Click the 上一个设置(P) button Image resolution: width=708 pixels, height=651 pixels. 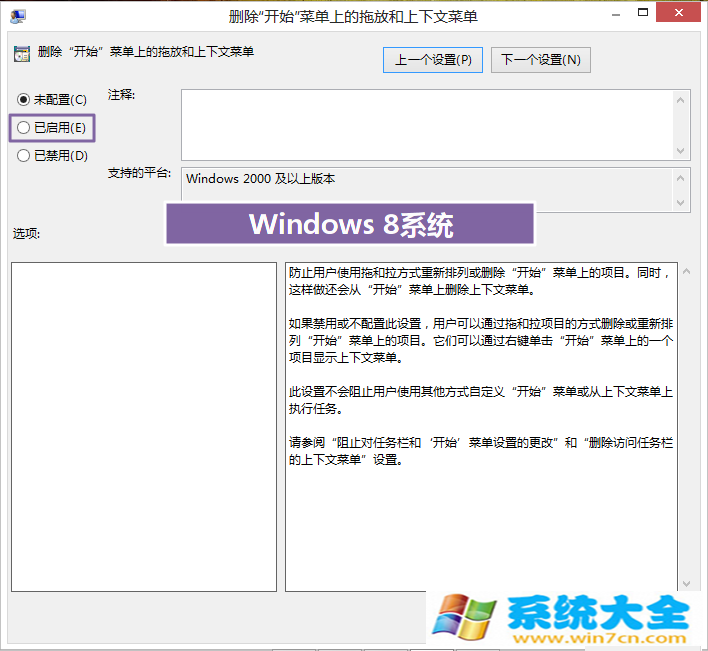pyautogui.click(x=433, y=60)
